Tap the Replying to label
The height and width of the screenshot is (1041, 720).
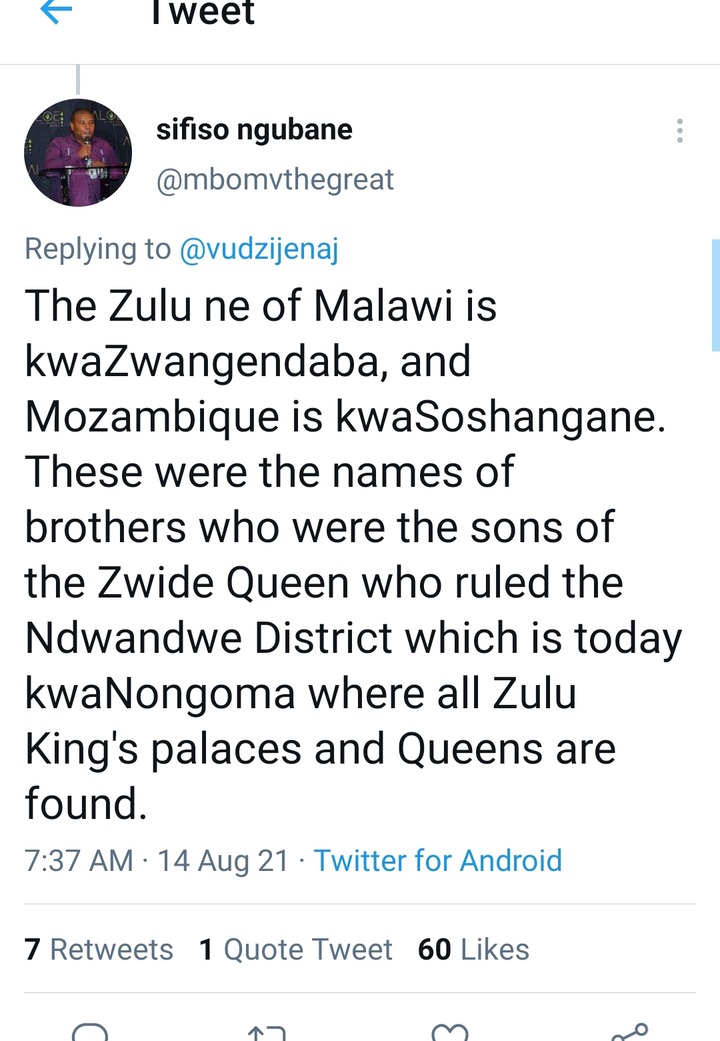click(98, 250)
